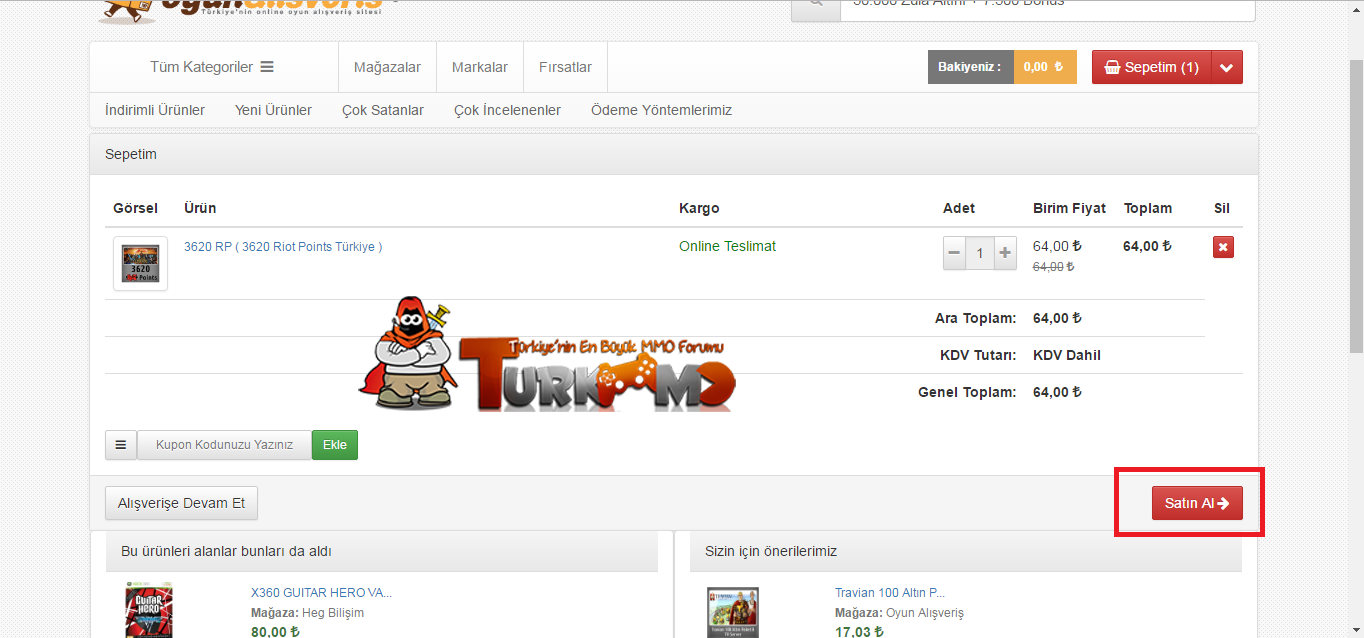This screenshot has width=1364, height=638.
Task: Open Çok İncelenenler page
Action: pos(507,110)
